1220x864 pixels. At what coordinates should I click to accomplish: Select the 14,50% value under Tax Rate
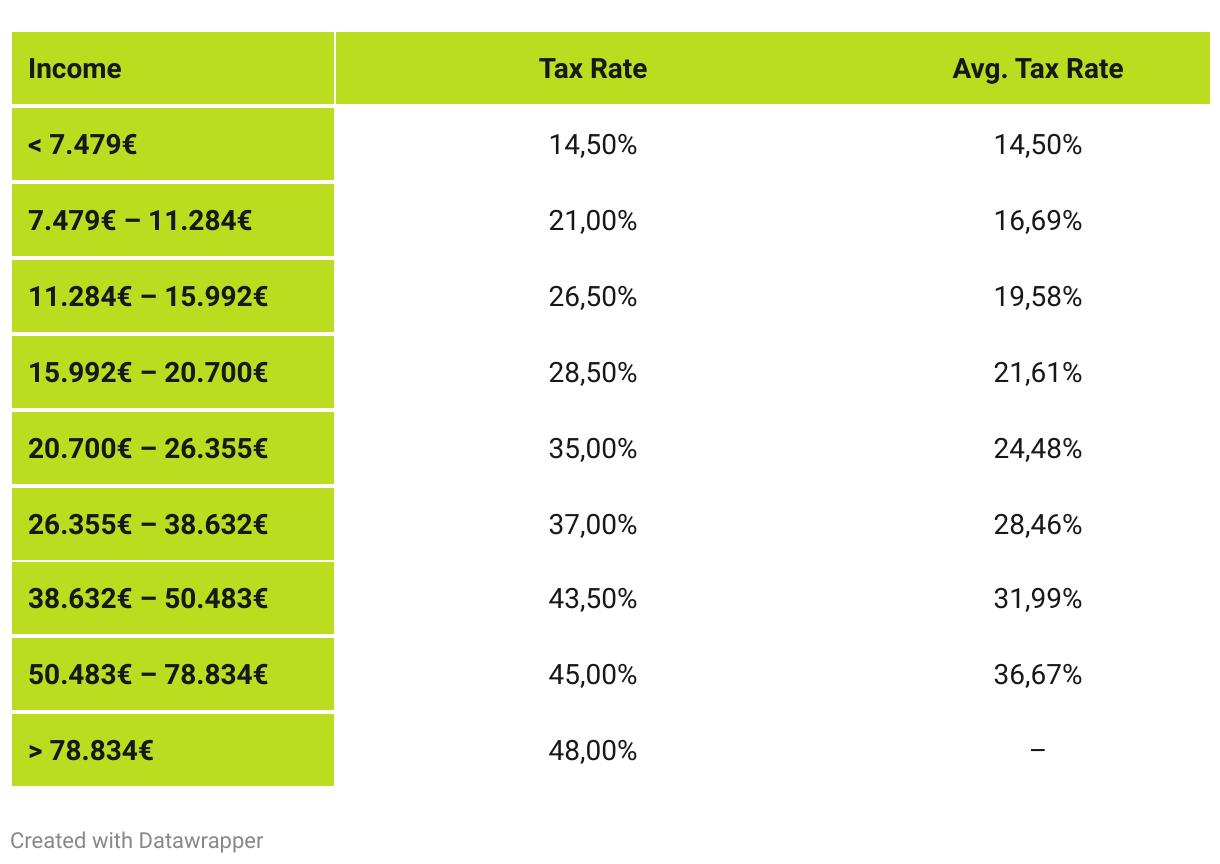click(593, 145)
